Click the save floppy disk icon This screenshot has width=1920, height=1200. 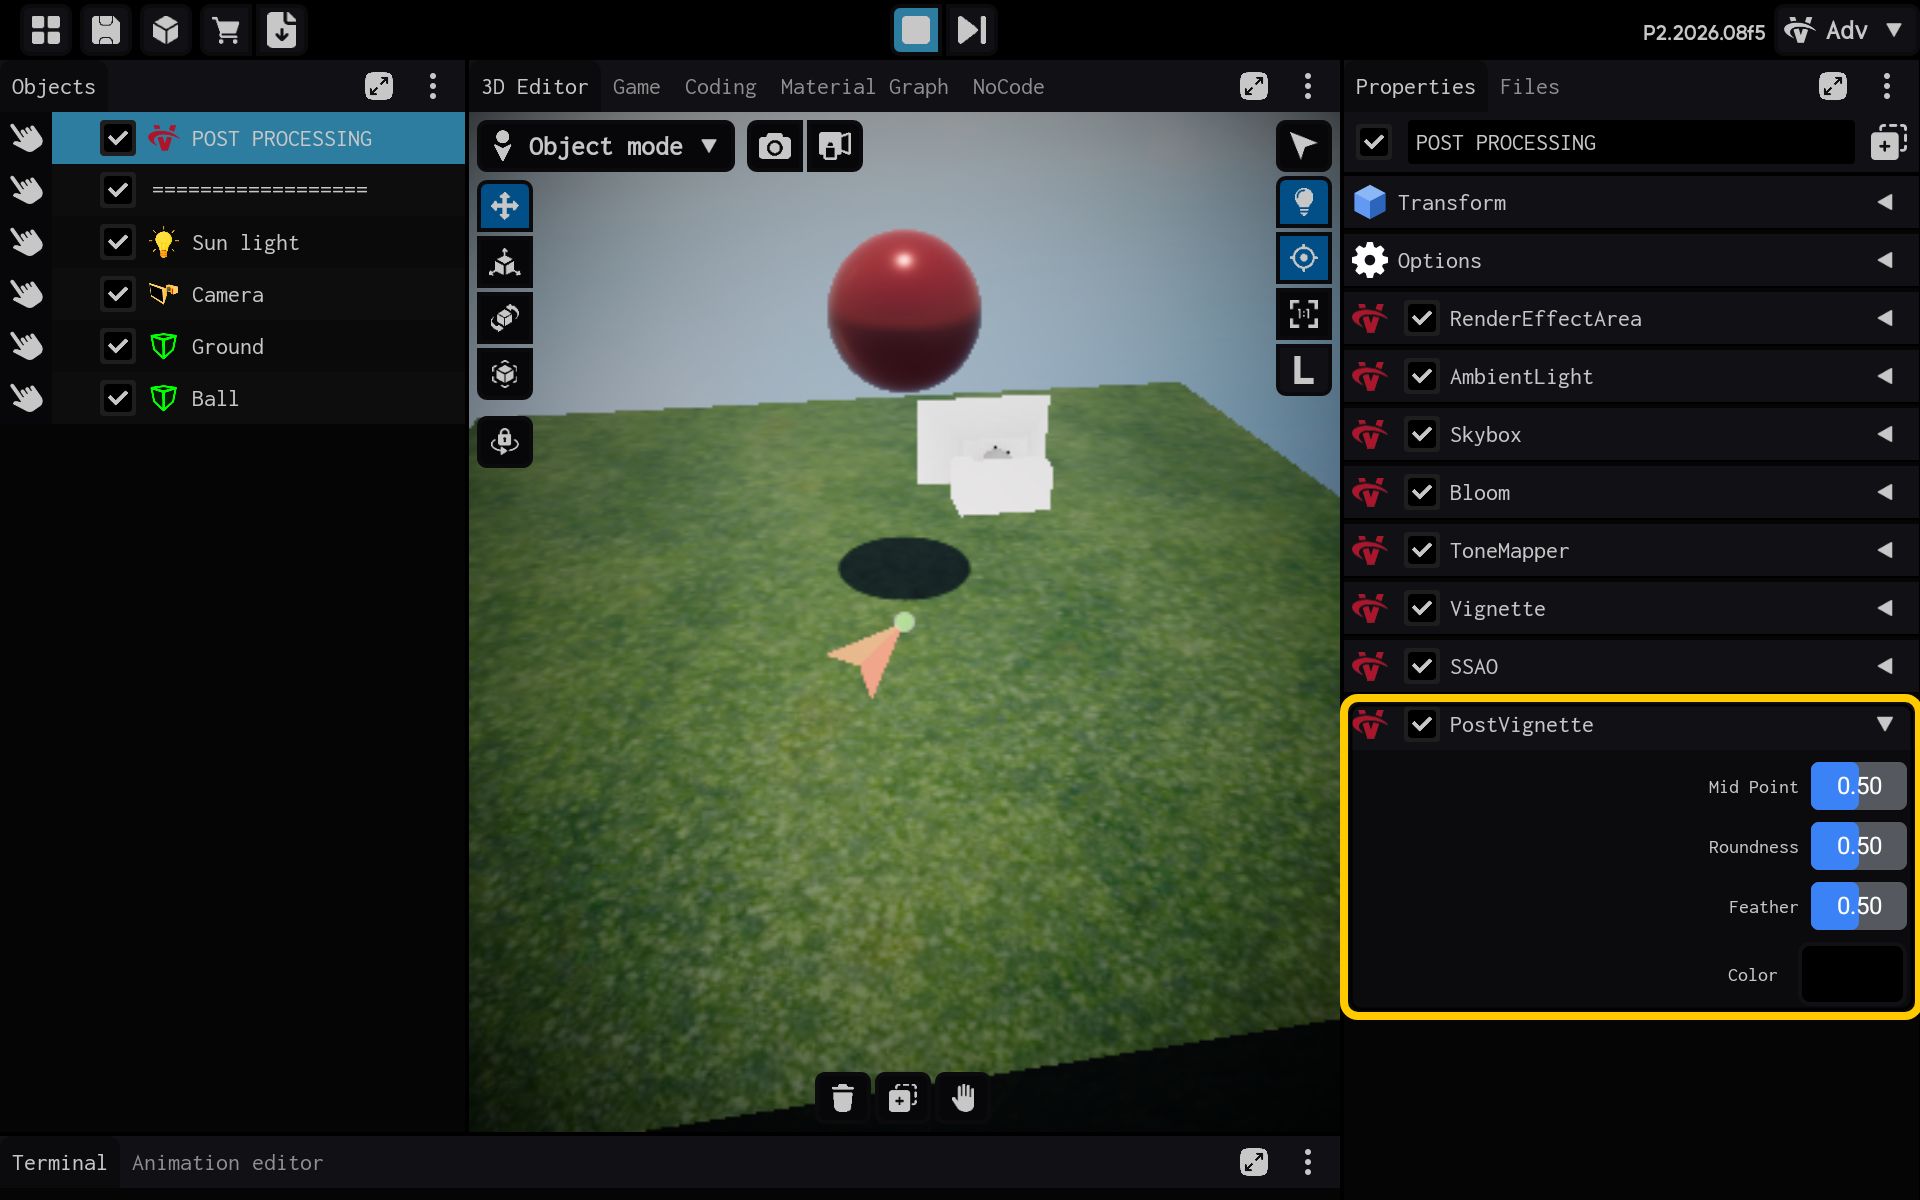point(106,30)
